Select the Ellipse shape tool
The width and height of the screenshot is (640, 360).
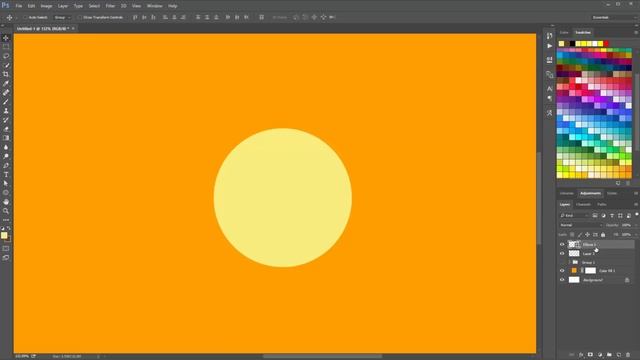[6, 193]
